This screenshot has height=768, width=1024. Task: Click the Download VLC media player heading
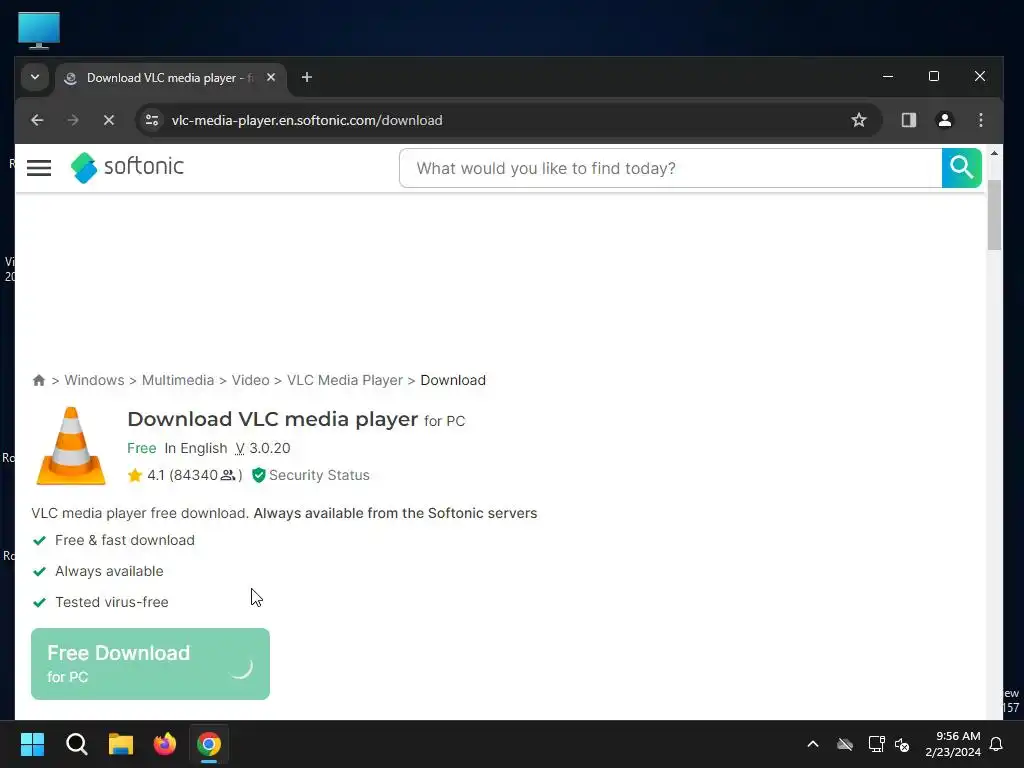click(x=272, y=419)
